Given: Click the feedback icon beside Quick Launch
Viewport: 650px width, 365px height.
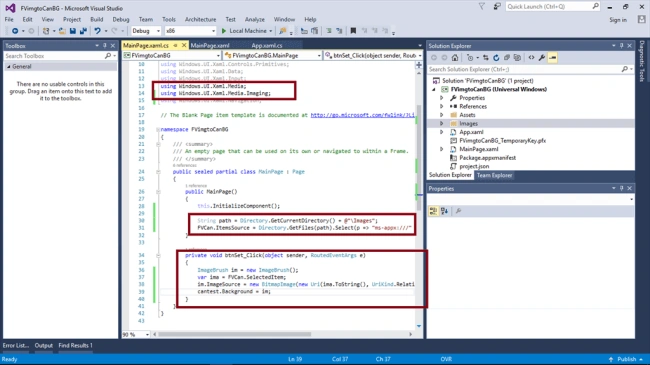Looking at the screenshot, I should pyautogui.click(x=497, y=6).
